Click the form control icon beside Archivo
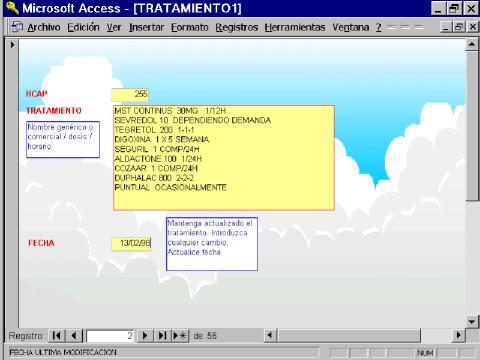Viewport: 480px width, 360px height. pos(17,27)
